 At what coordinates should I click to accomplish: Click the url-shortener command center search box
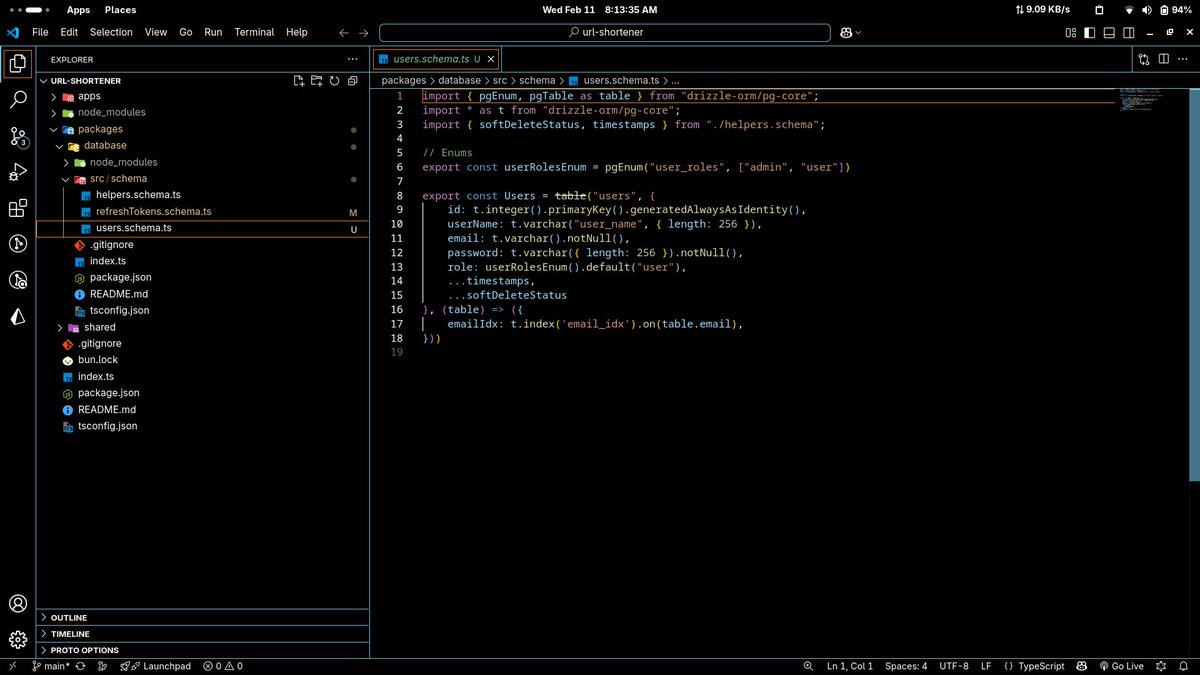coord(605,32)
